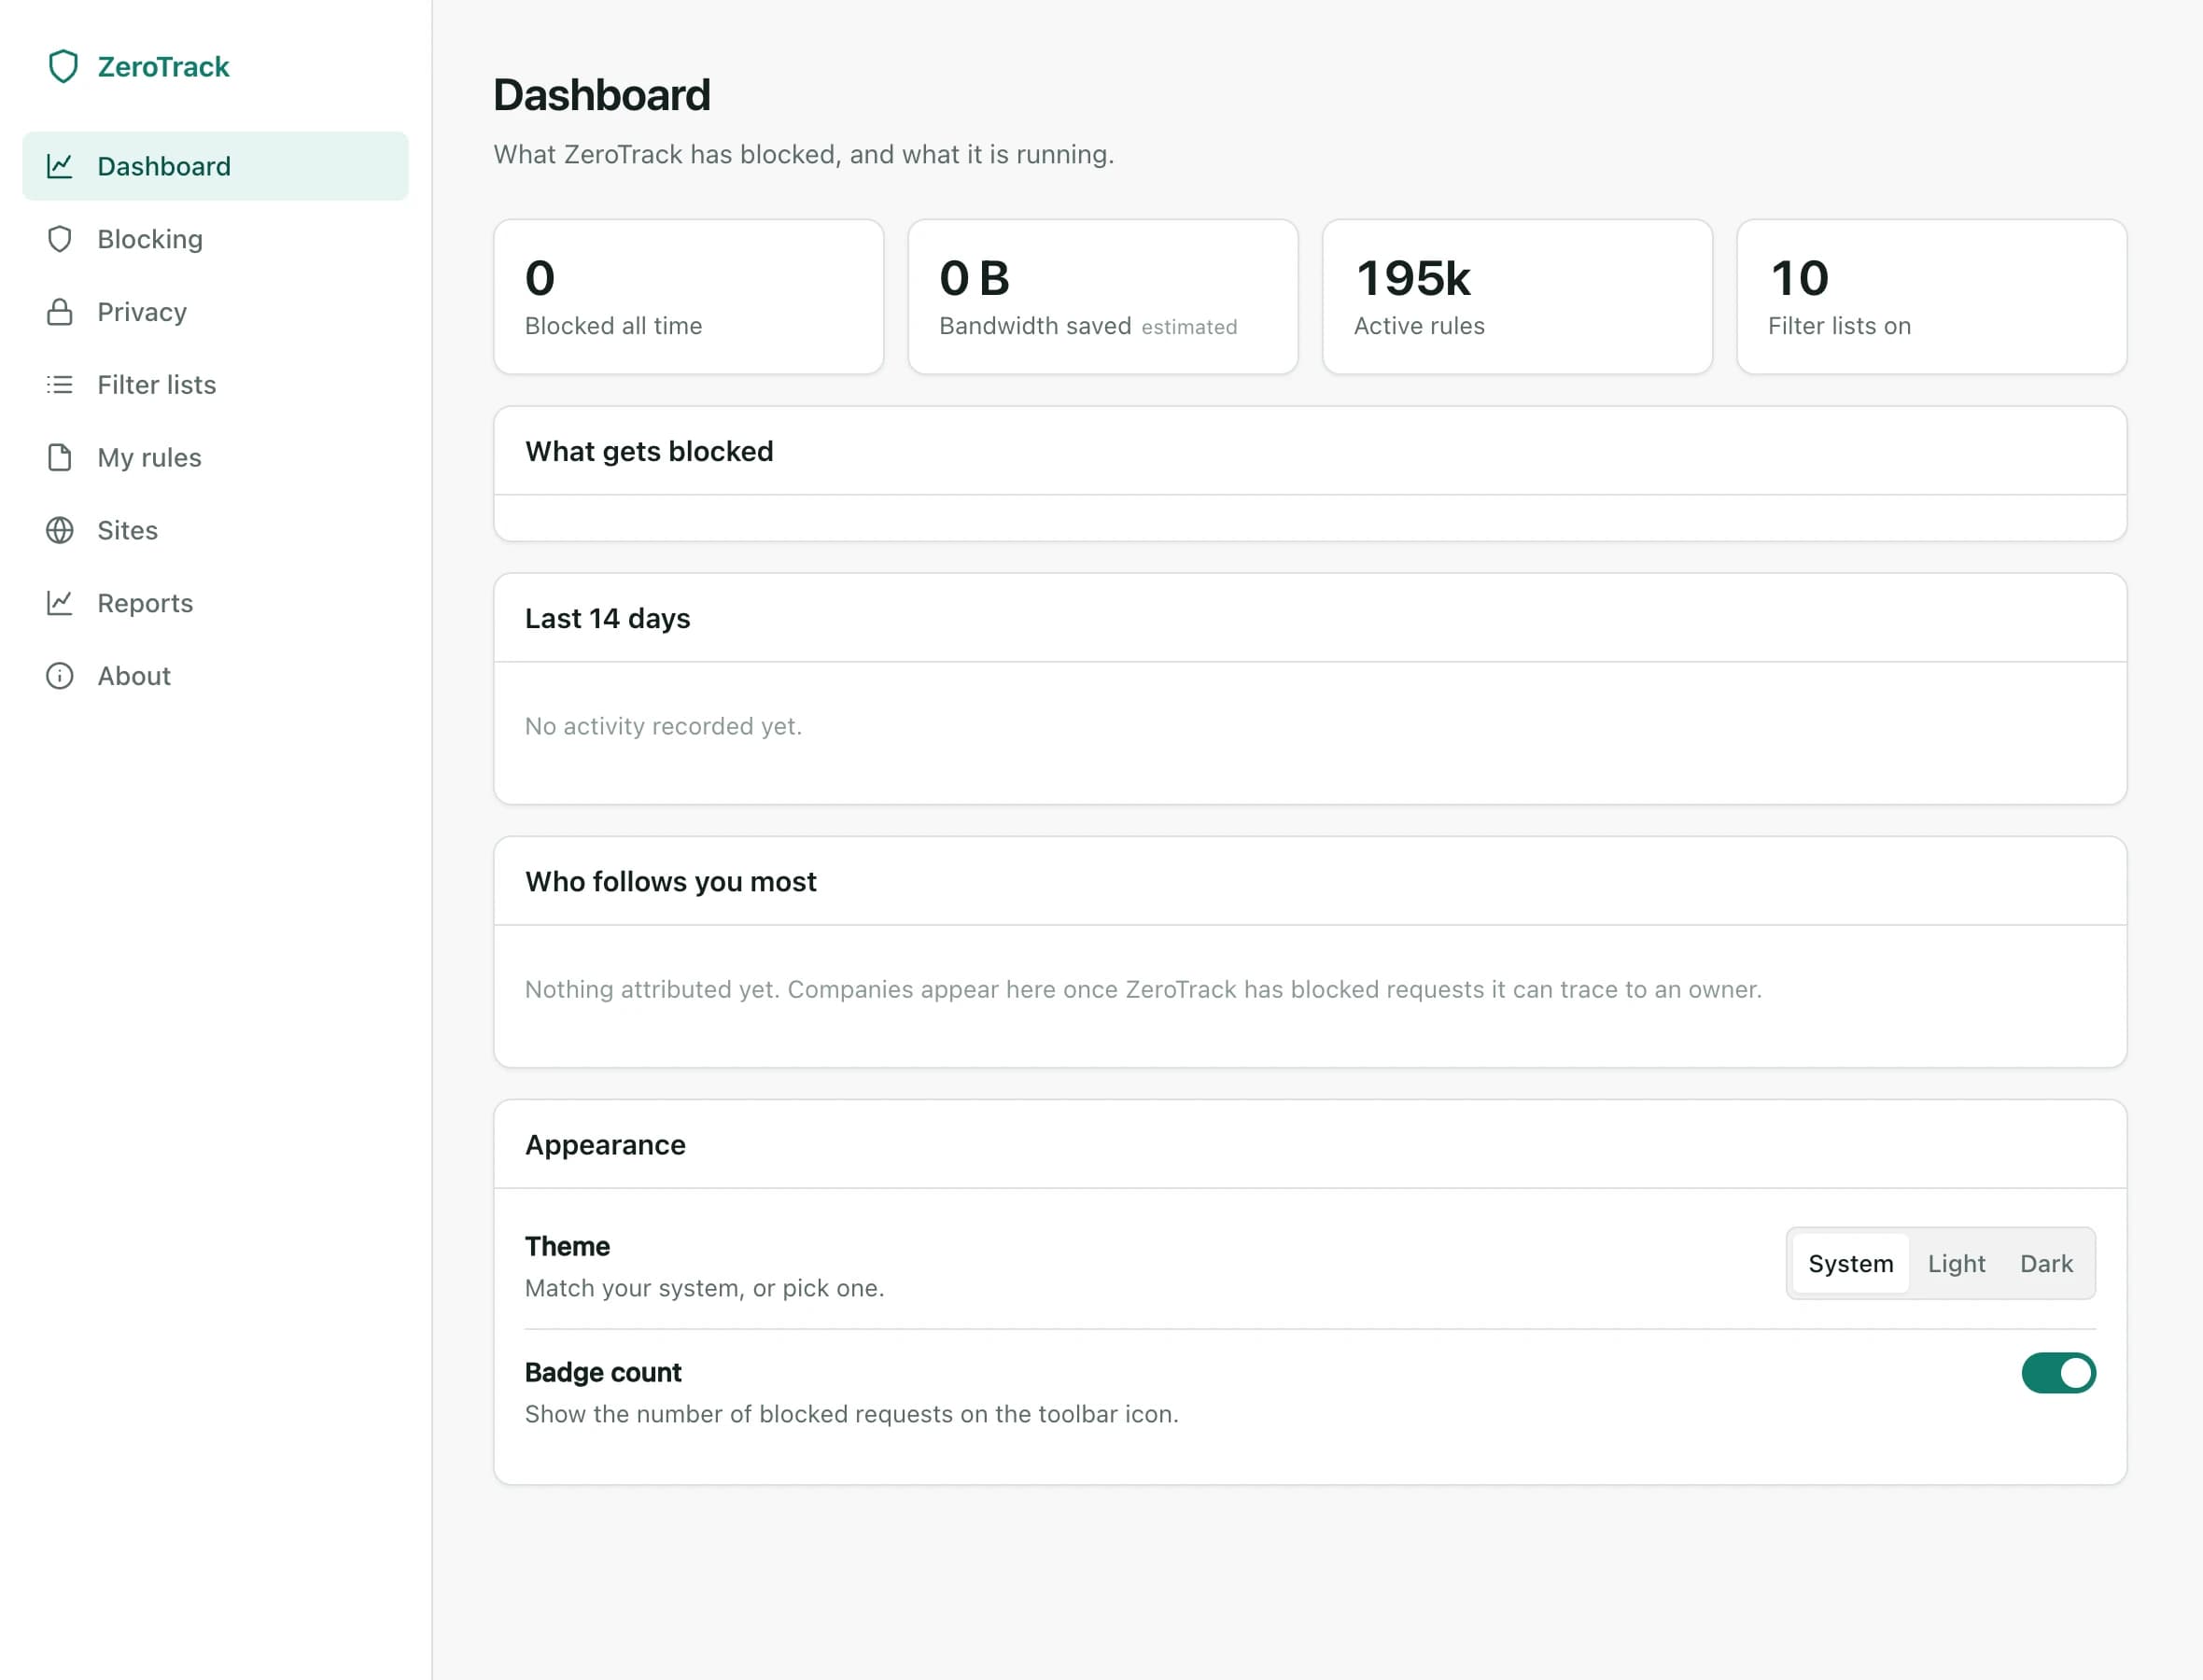
Task: Click the Blocking shield icon
Action: coord(60,239)
